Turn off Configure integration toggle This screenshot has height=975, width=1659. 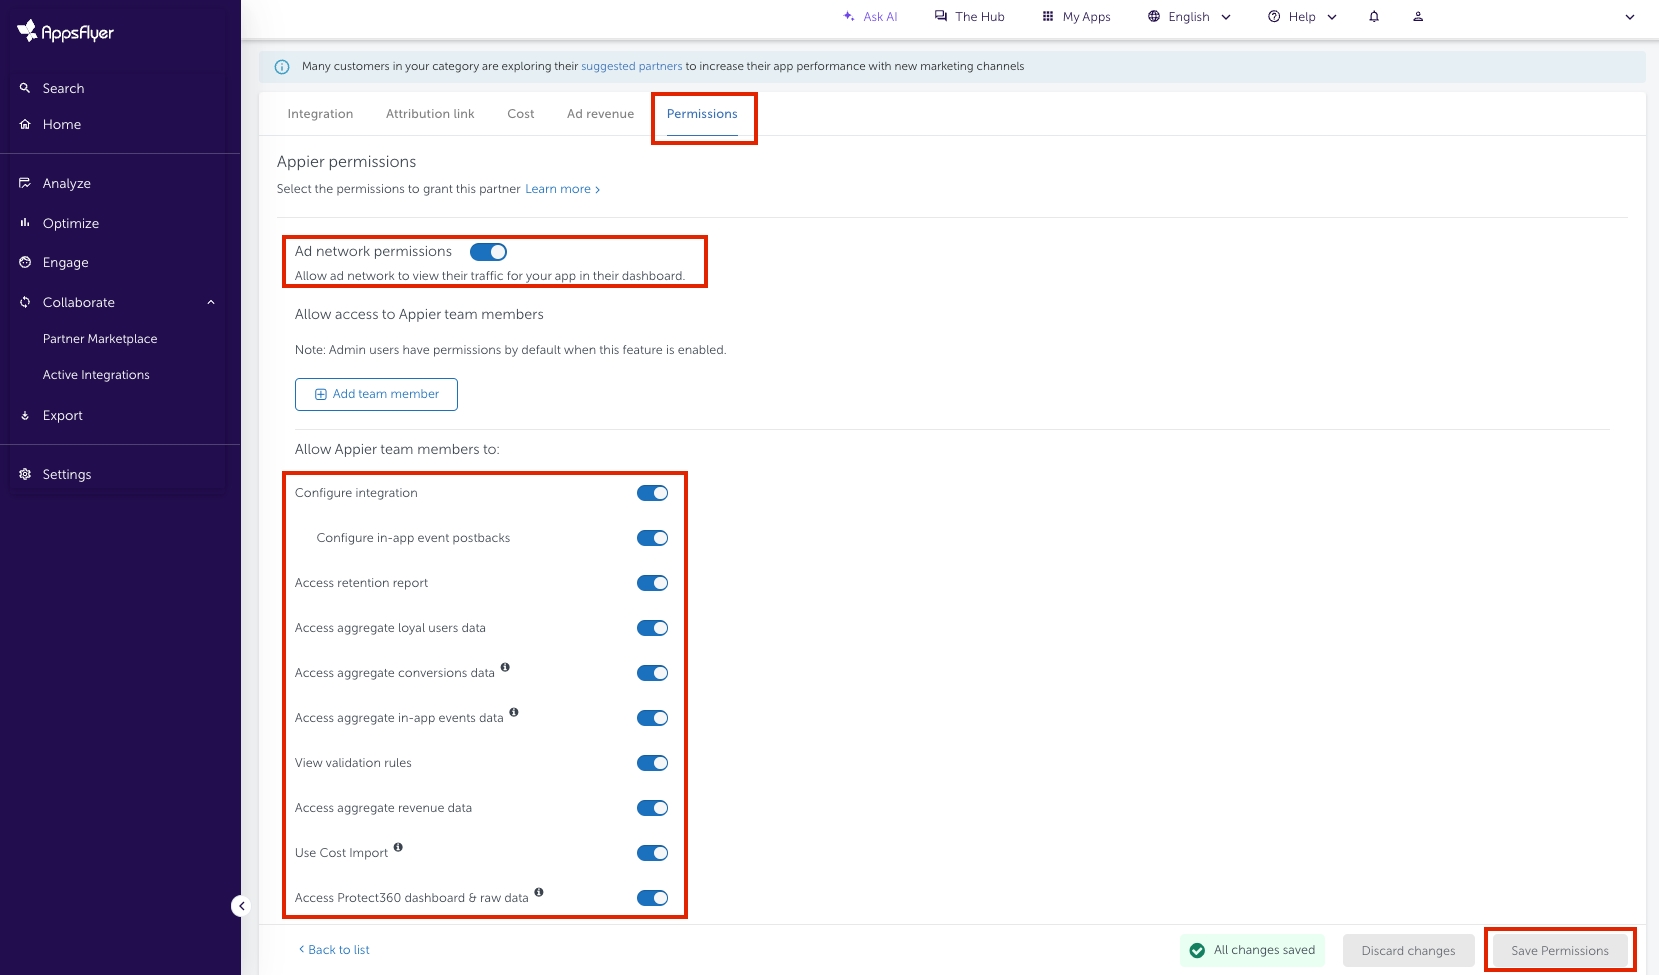click(x=652, y=493)
